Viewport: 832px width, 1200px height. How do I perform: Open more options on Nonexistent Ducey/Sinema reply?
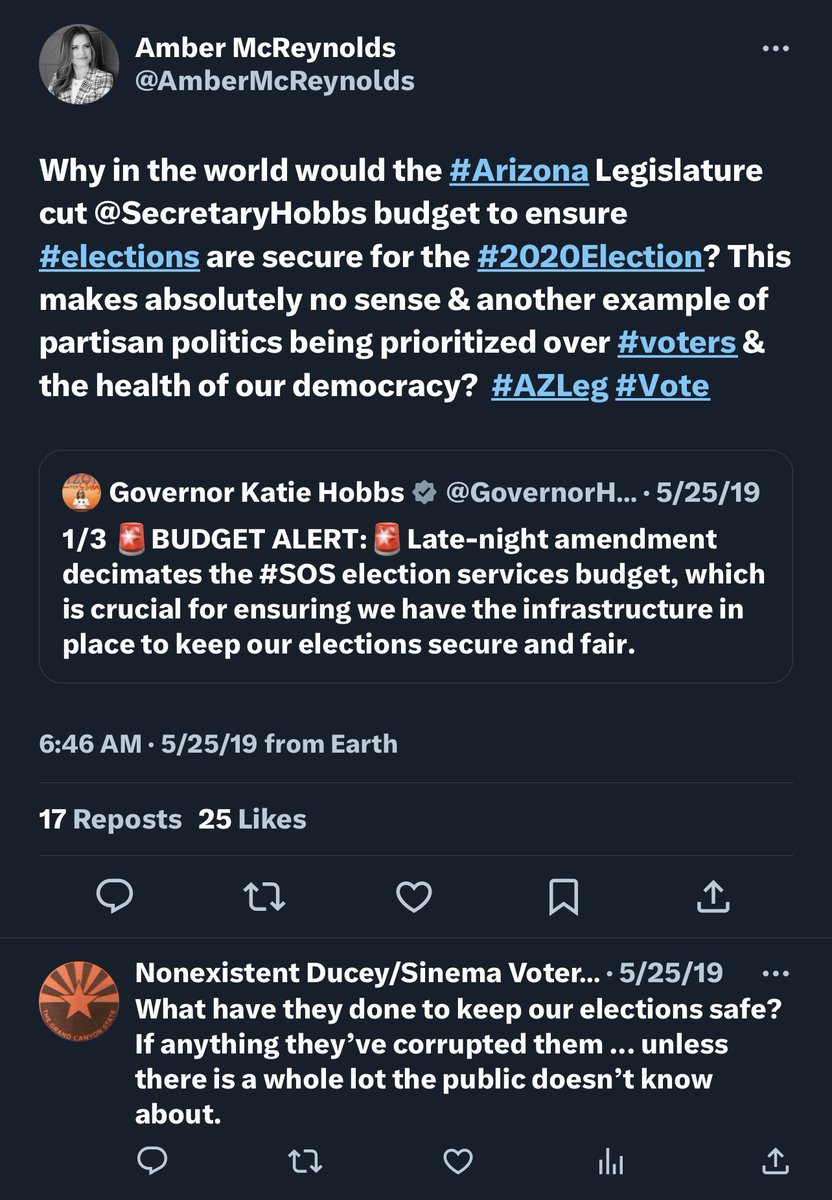click(x=775, y=972)
